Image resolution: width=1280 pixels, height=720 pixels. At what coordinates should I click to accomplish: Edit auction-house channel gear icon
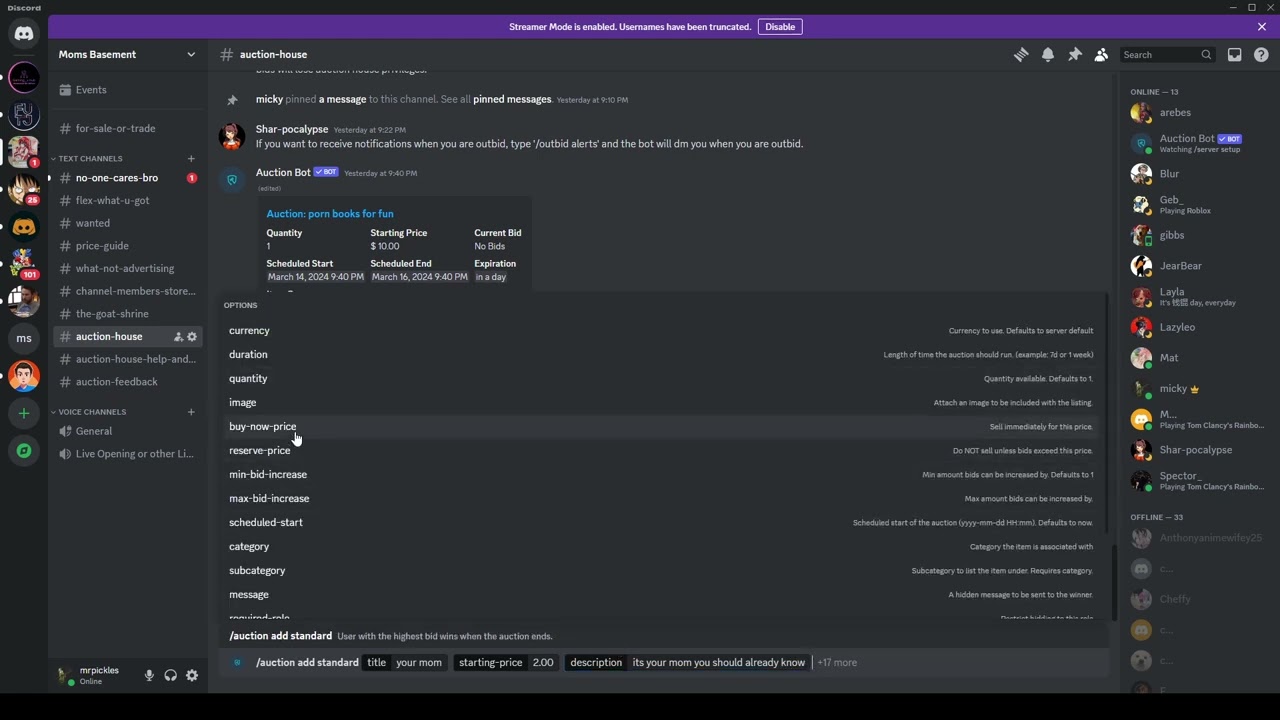pos(192,337)
